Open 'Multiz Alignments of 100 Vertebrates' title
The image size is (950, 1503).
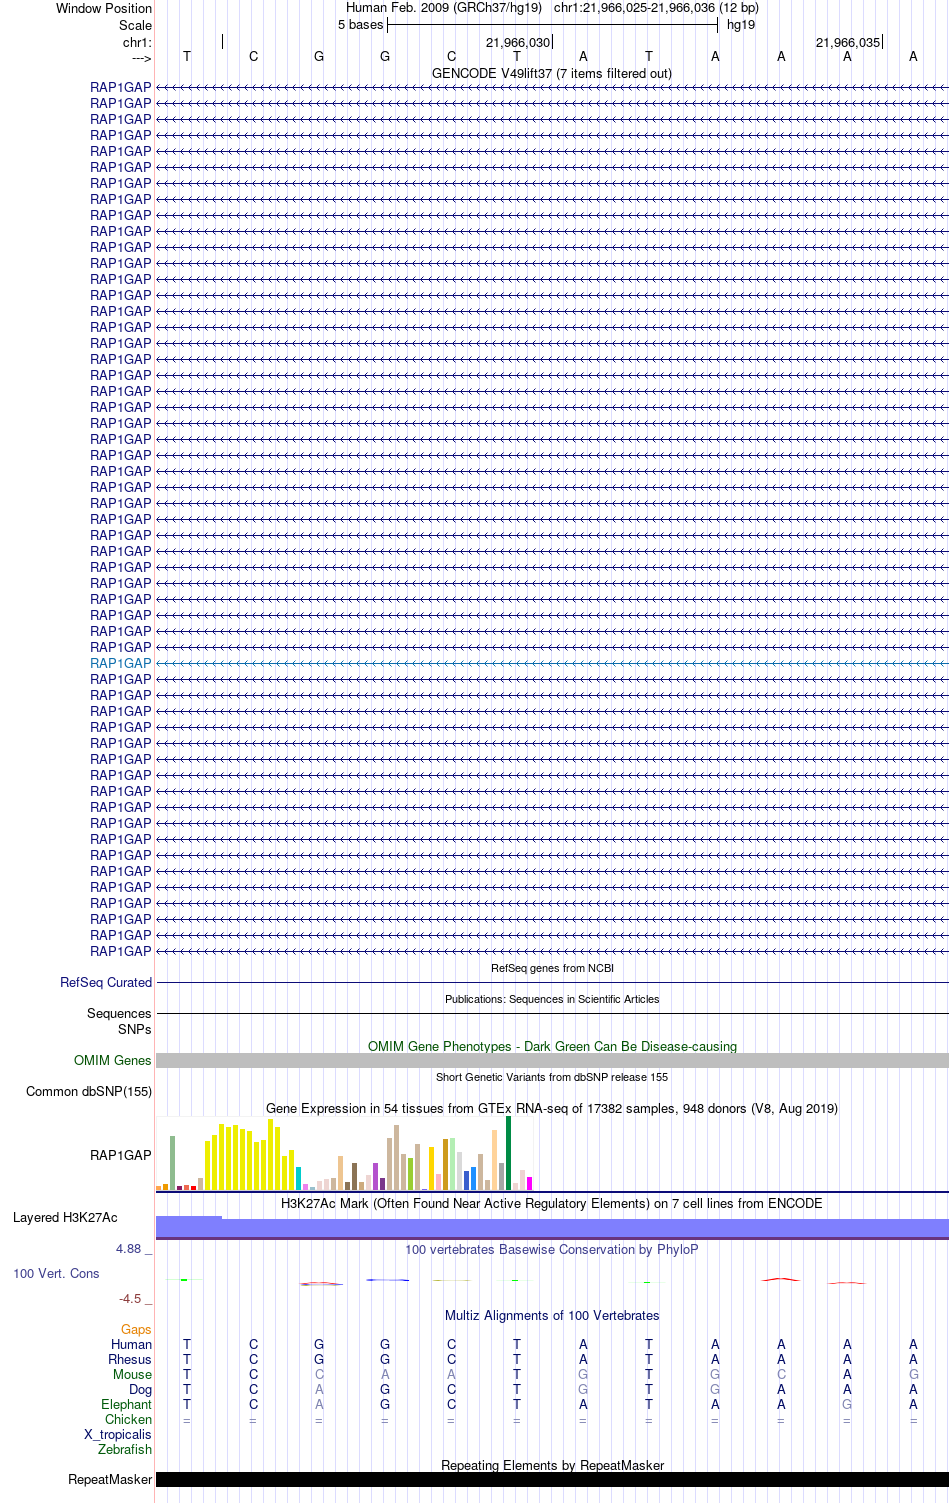click(552, 1315)
